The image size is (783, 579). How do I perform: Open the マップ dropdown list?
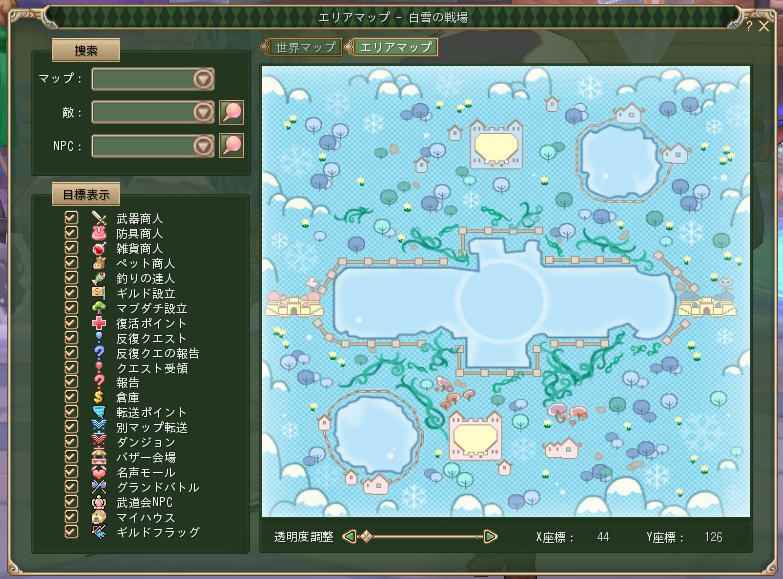point(203,79)
